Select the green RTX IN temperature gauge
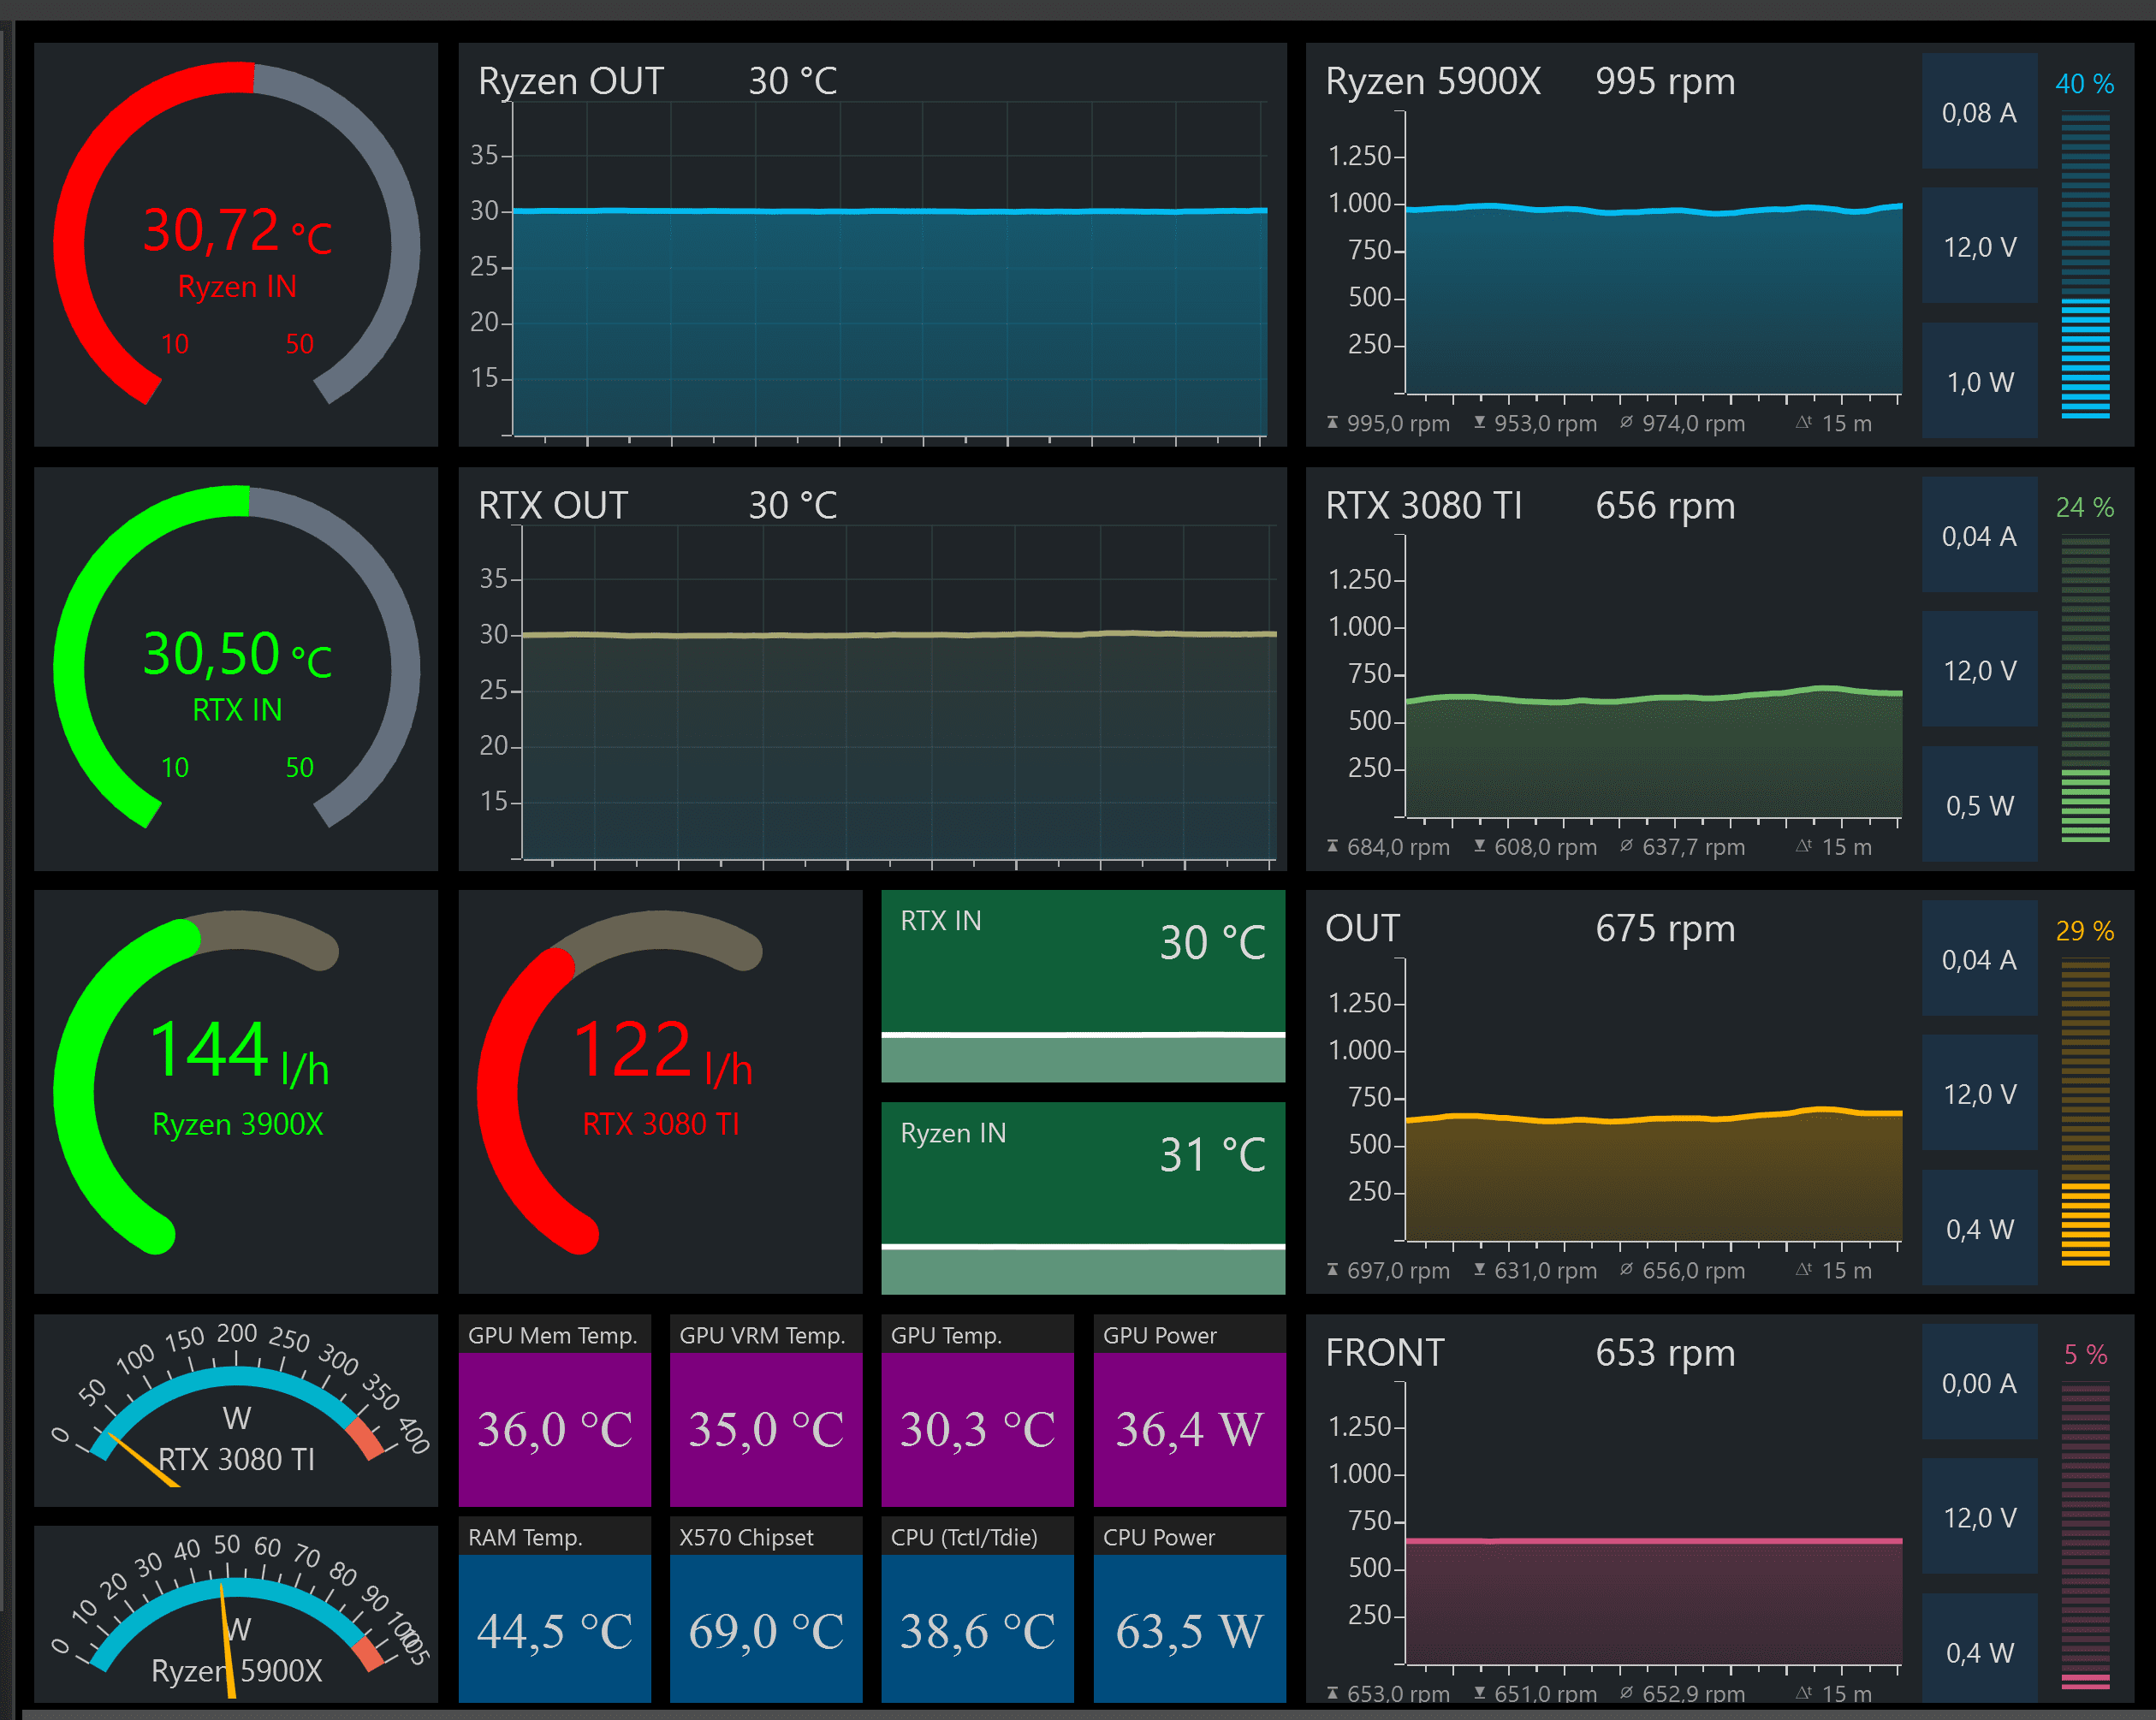The height and width of the screenshot is (1720, 2156). 236,668
